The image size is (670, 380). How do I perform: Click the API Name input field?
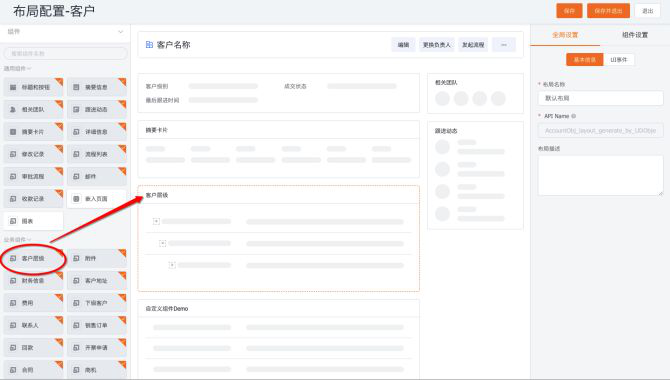pyautogui.click(x=600, y=130)
